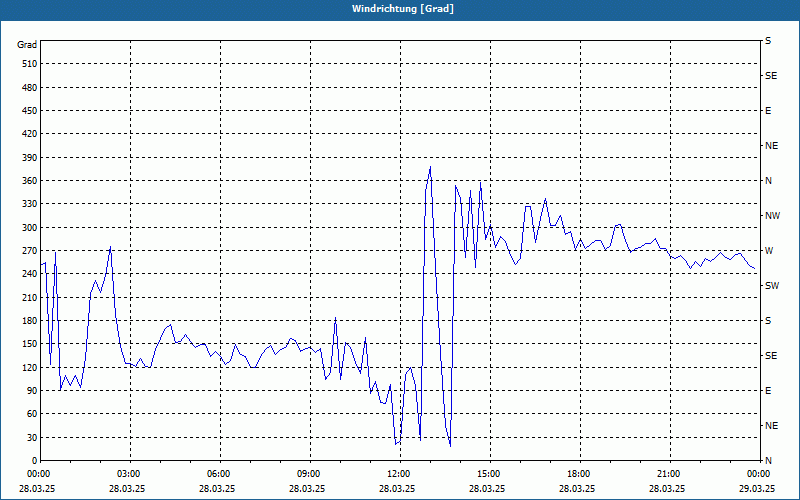Click the 15:00 time label
Screen dimensions: 800x500
click(x=490, y=474)
